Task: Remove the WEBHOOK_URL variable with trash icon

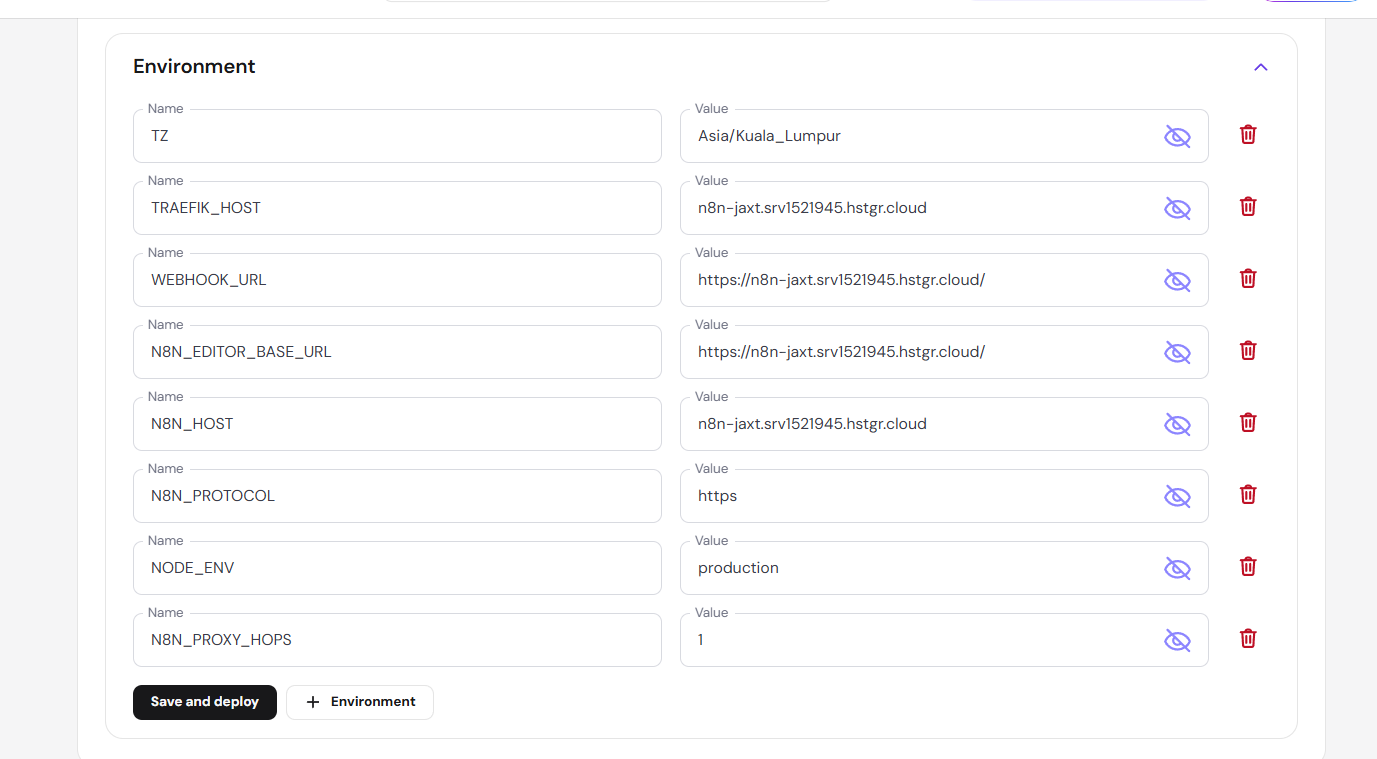Action: tap(1248, 279)
